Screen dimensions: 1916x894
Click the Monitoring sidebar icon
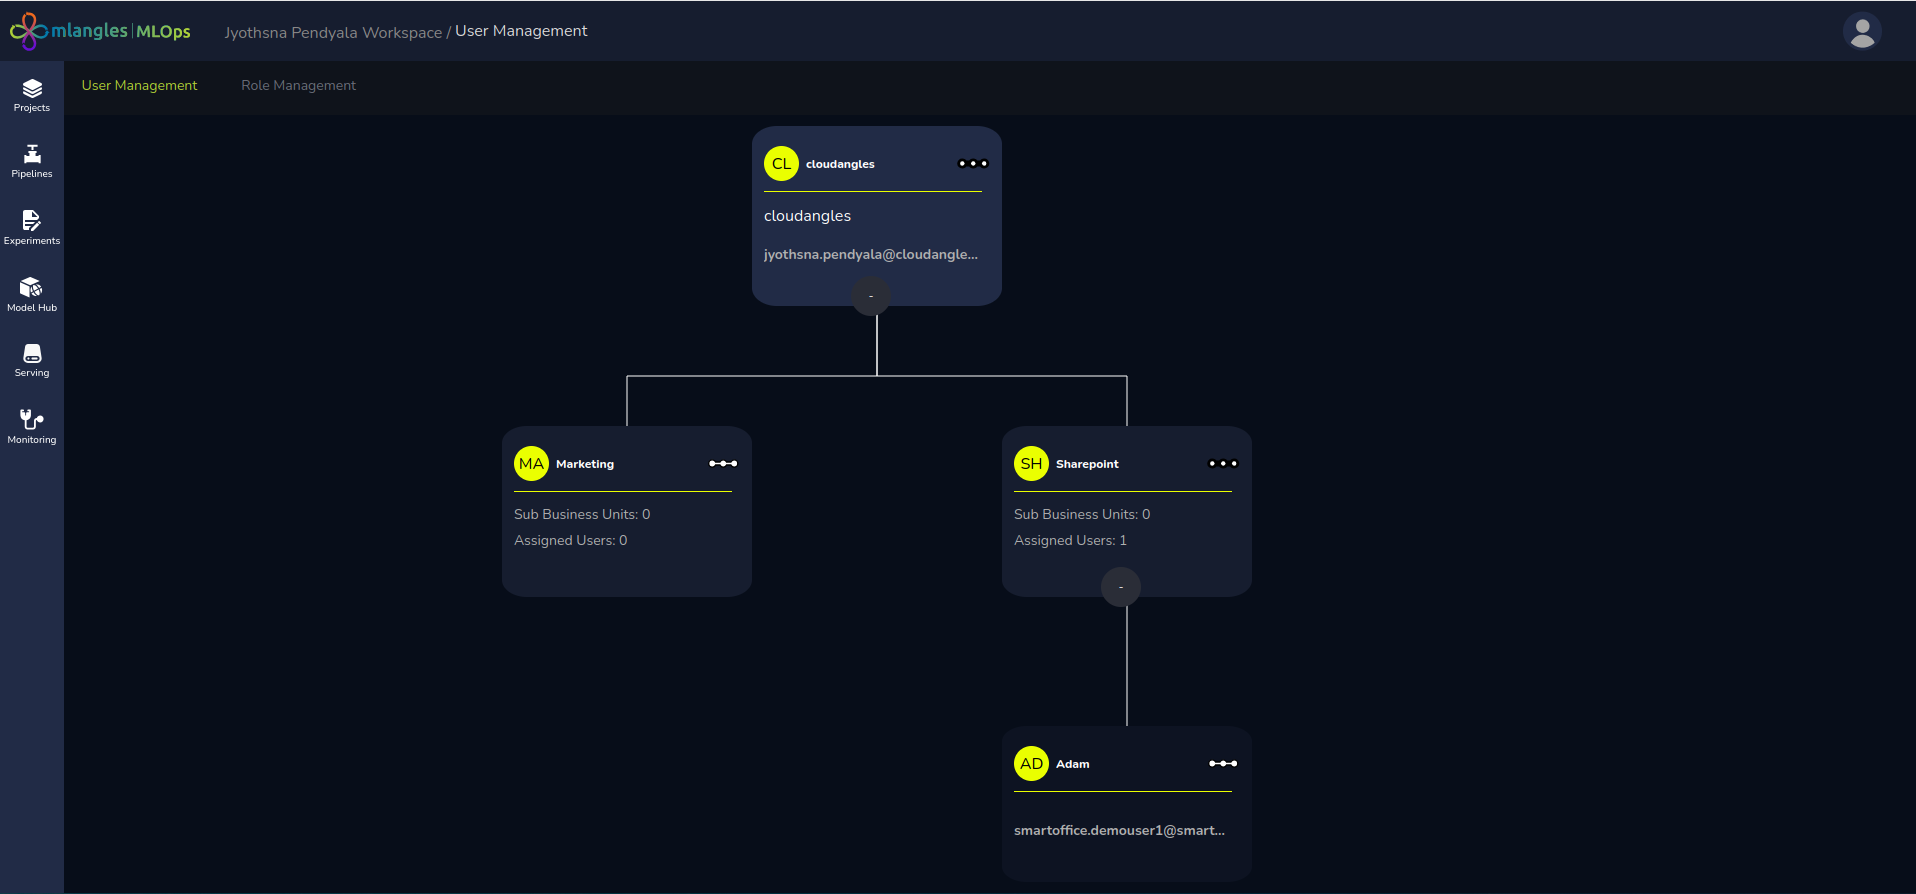(x=32, y=426)
